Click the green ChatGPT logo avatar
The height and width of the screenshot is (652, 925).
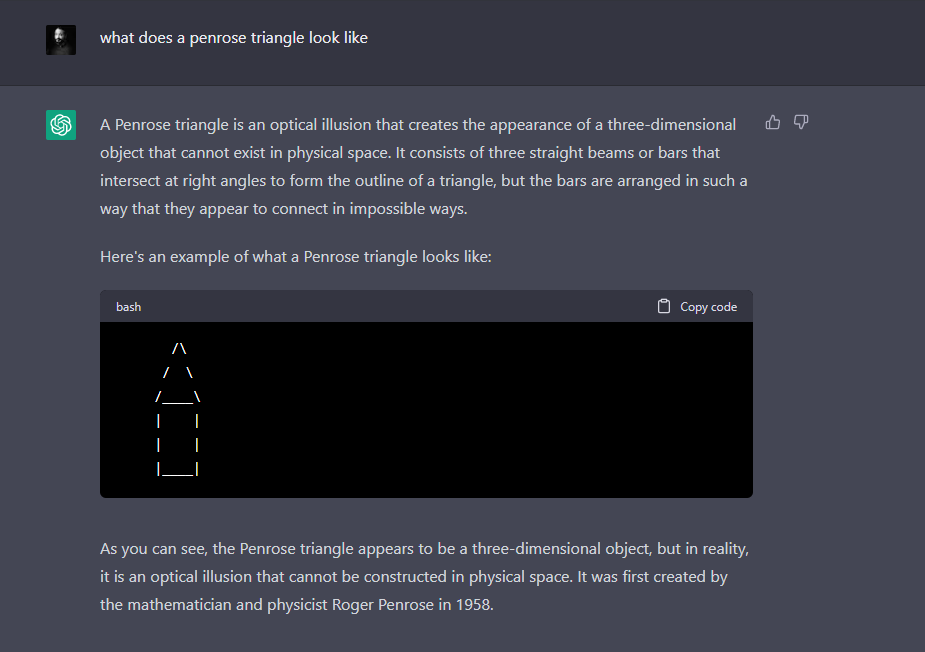click(61, 124)
